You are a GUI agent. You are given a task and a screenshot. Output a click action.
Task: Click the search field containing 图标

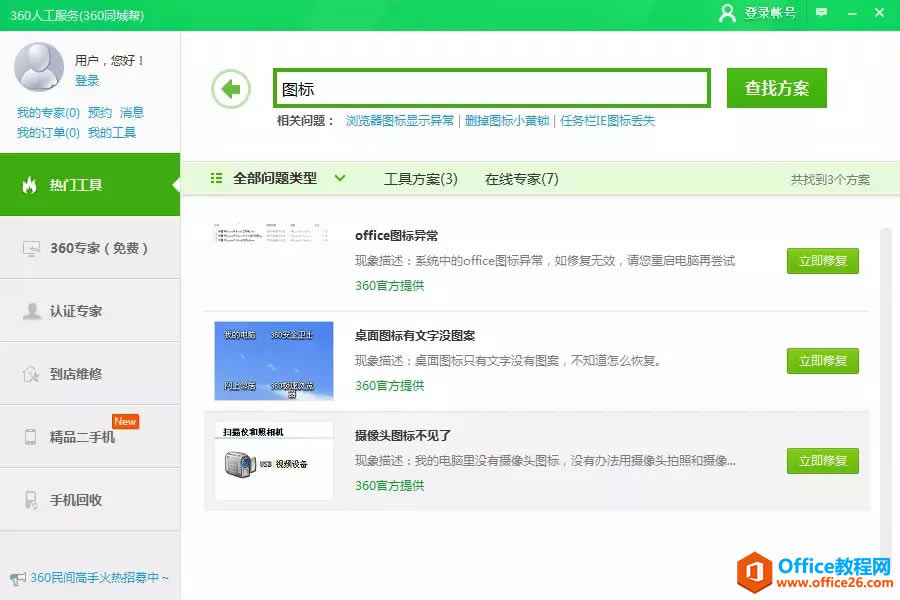pyautogui.click(x=491, y=89)
